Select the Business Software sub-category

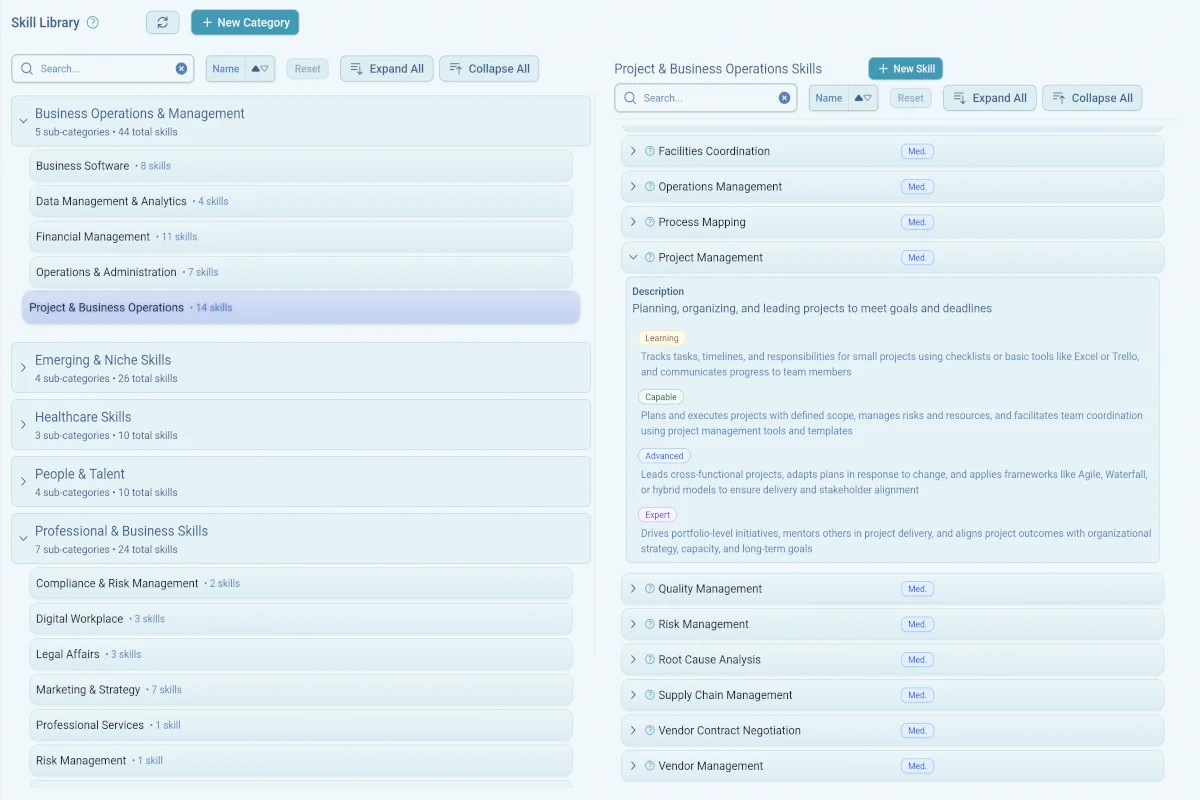click(301, 166)
